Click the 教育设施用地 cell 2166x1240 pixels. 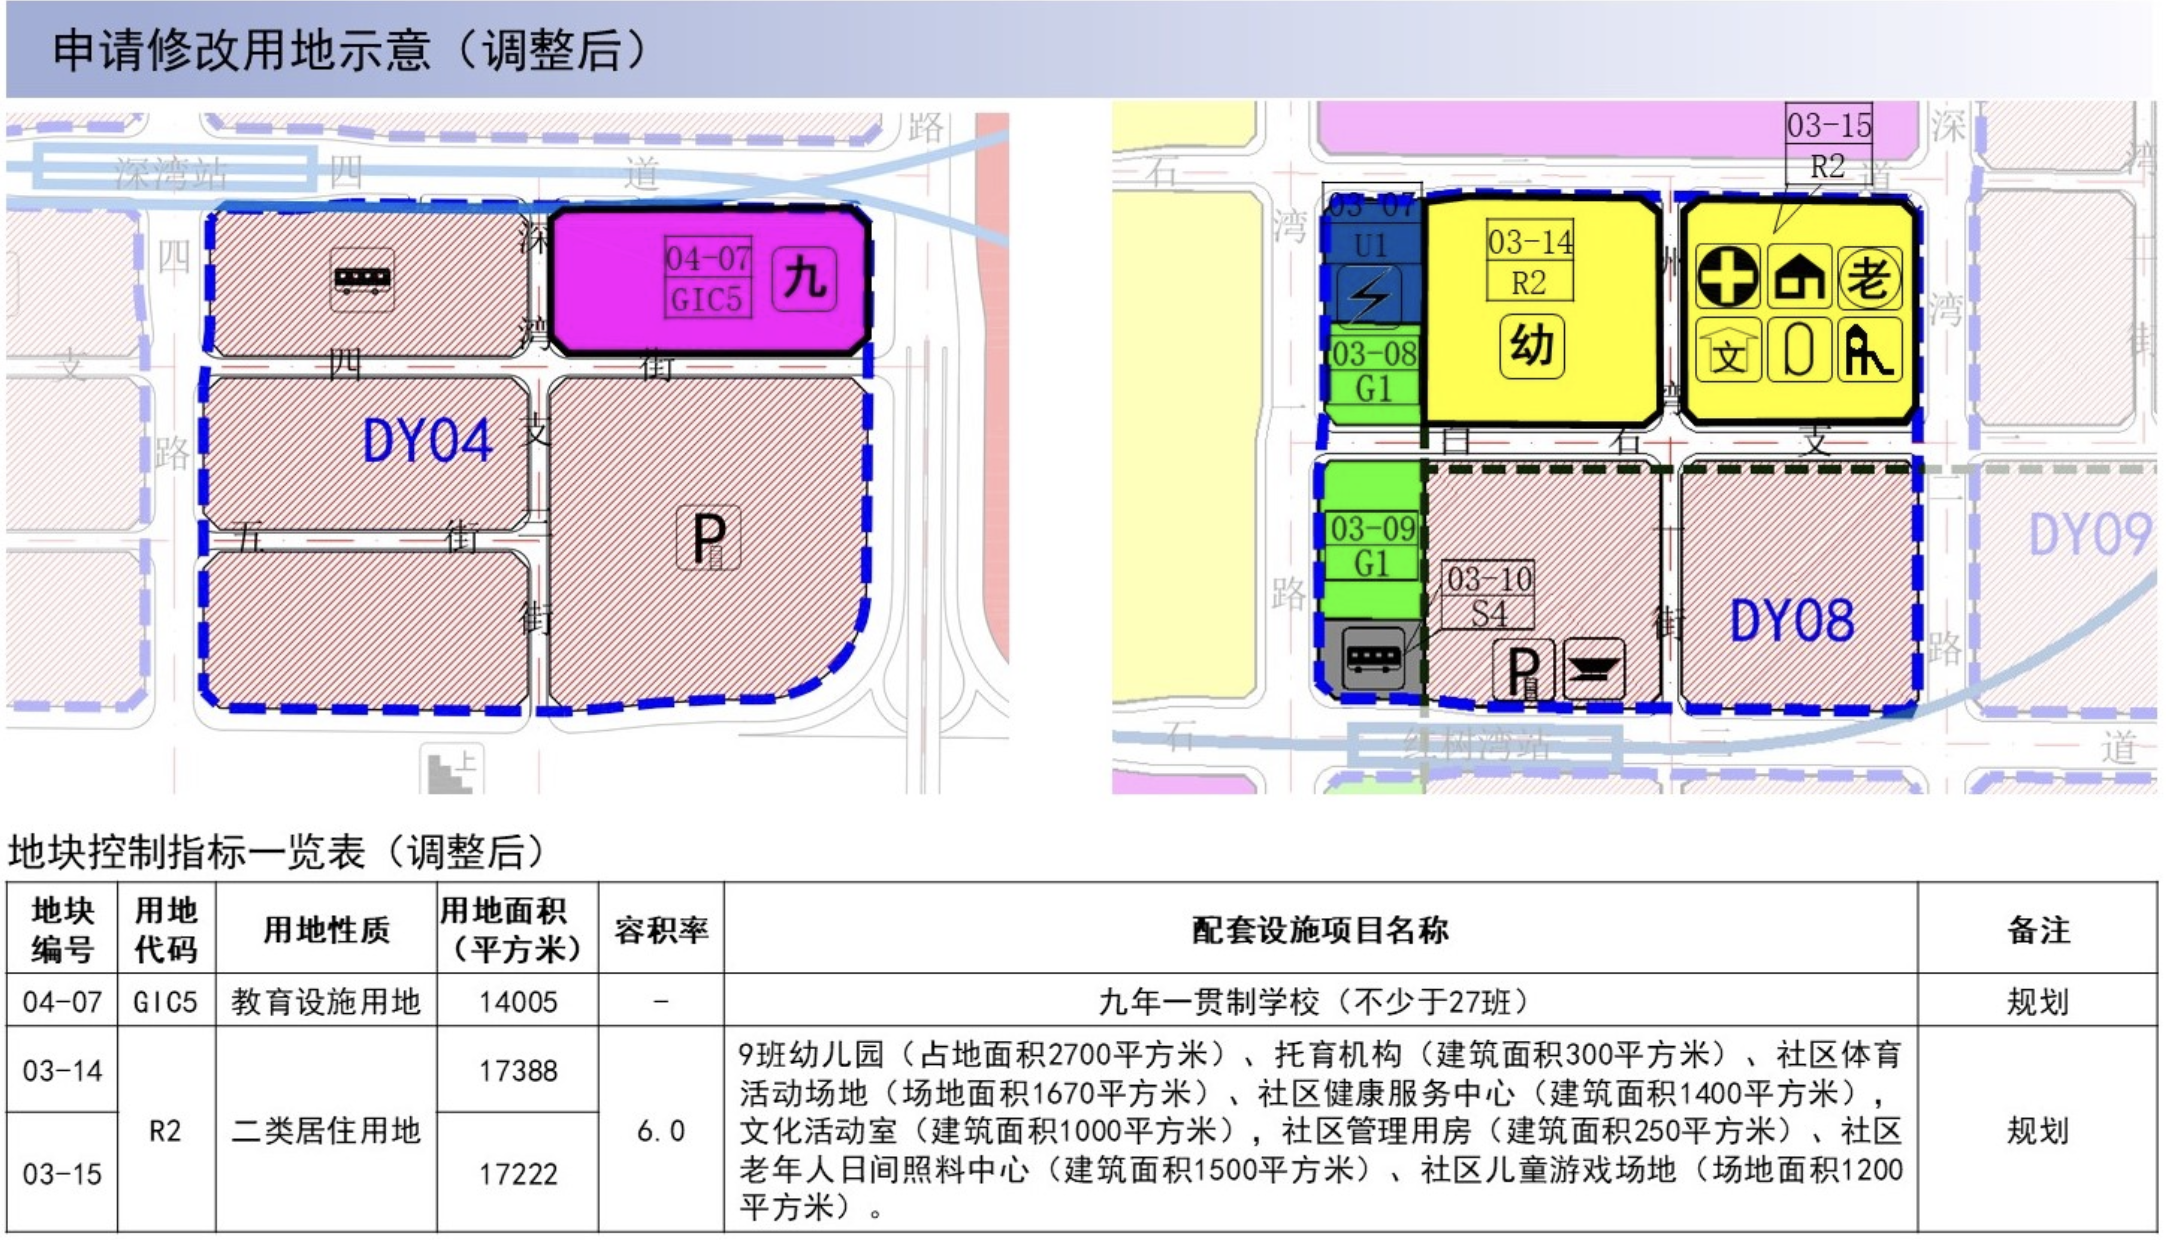coord(326,1001)
